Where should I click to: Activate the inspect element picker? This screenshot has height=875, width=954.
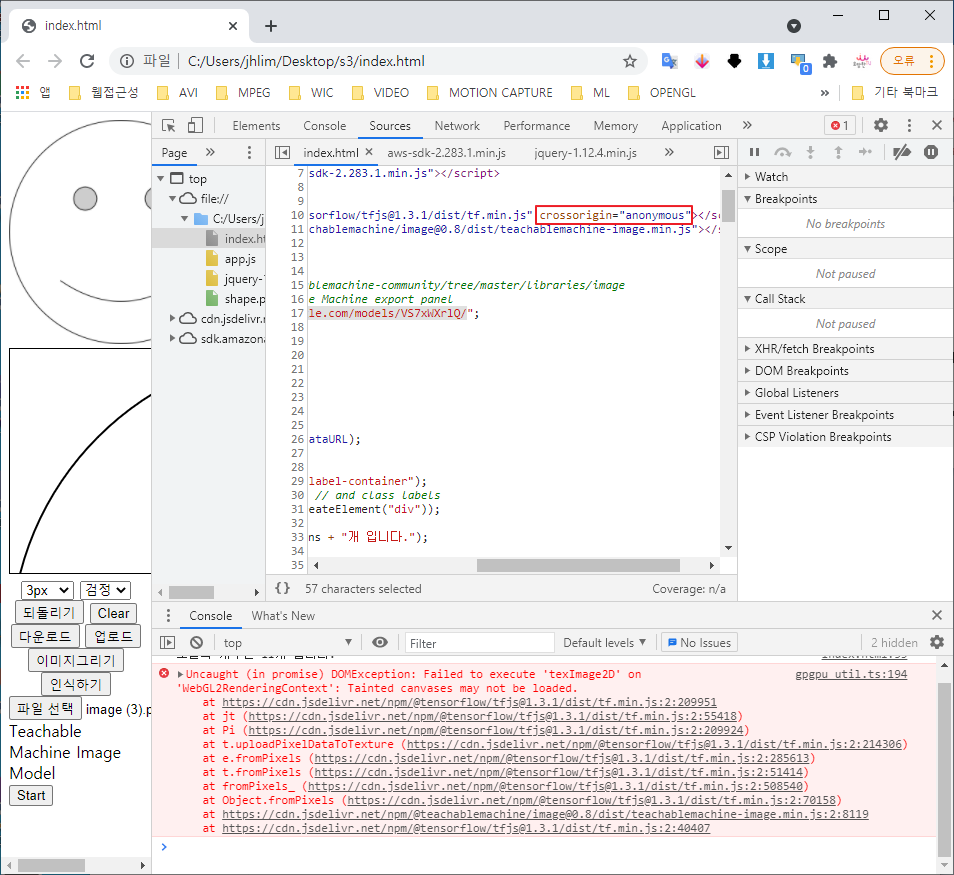[169, 125]
